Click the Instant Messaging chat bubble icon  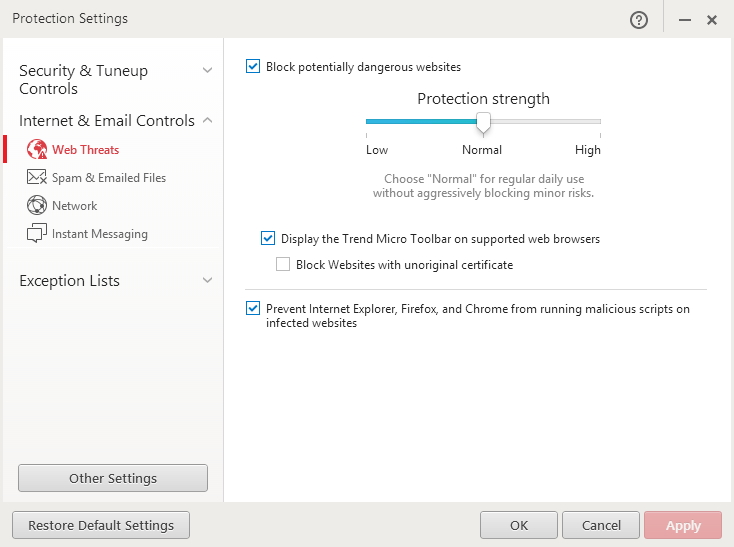37,234
